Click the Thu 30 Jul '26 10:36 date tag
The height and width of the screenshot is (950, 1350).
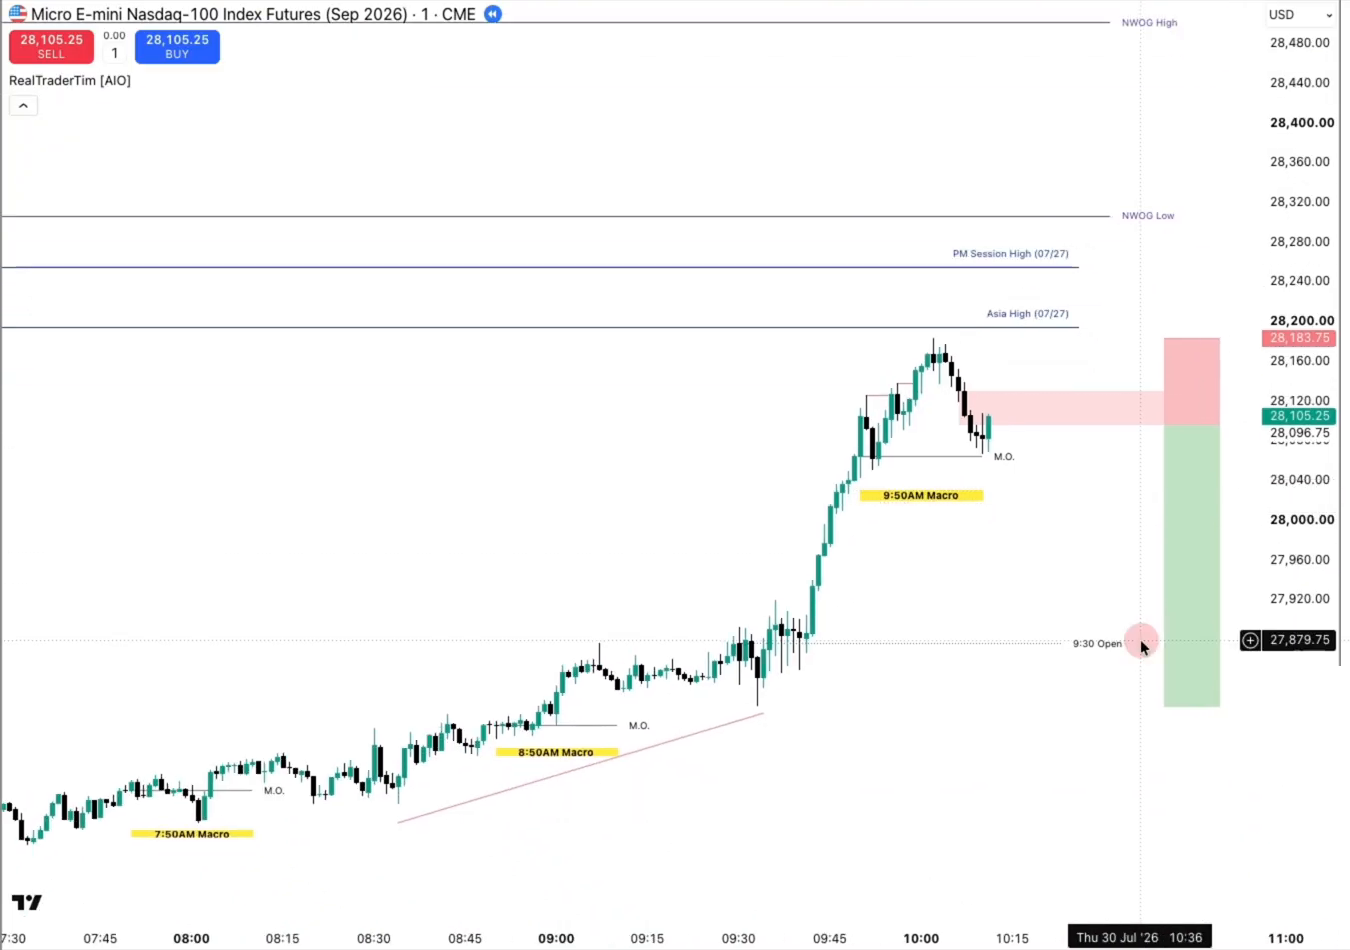tap(1139, 937)
